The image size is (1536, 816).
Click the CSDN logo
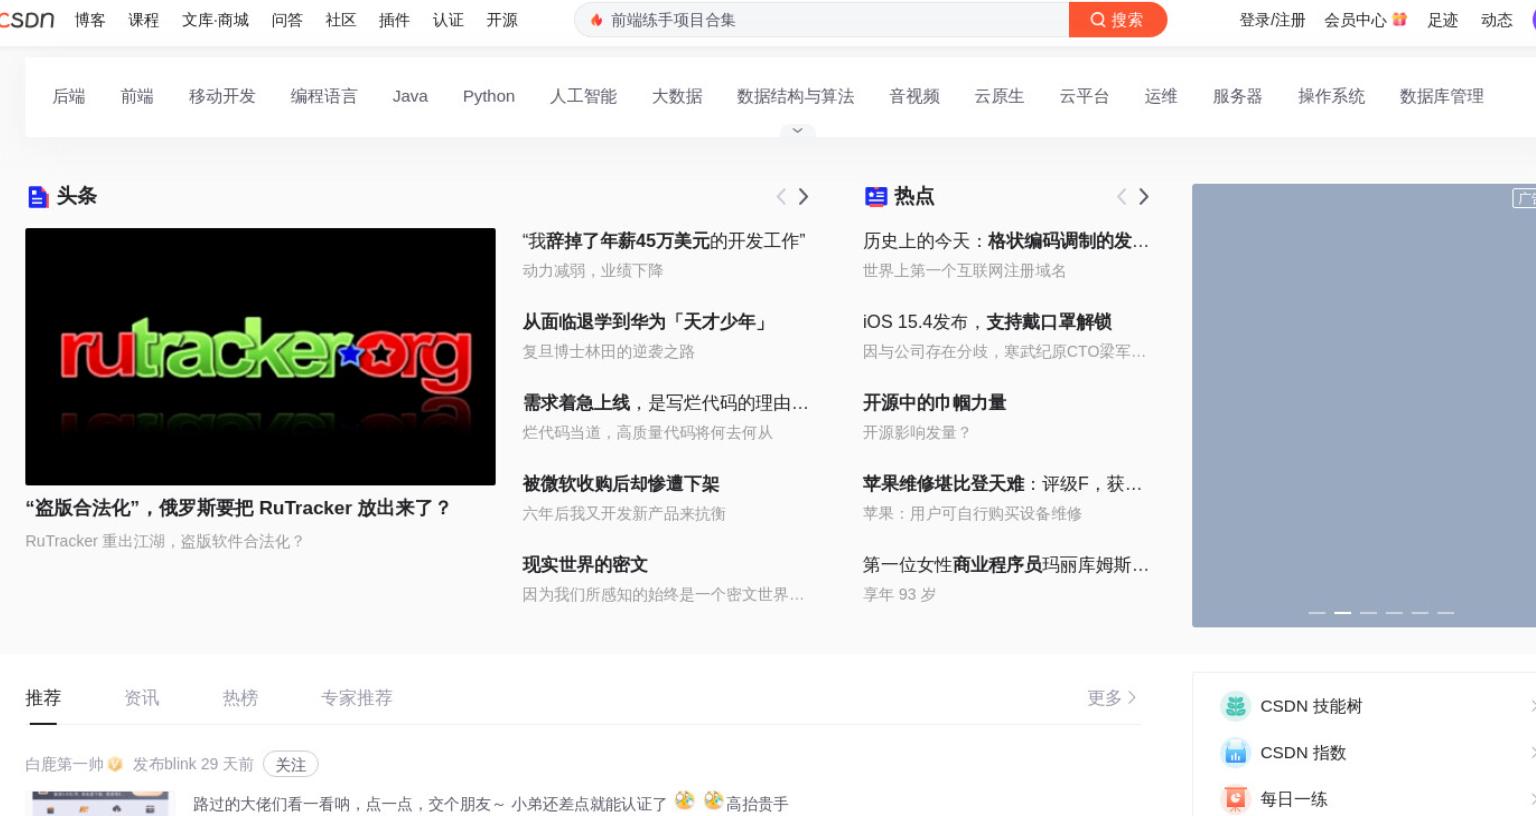27,20
